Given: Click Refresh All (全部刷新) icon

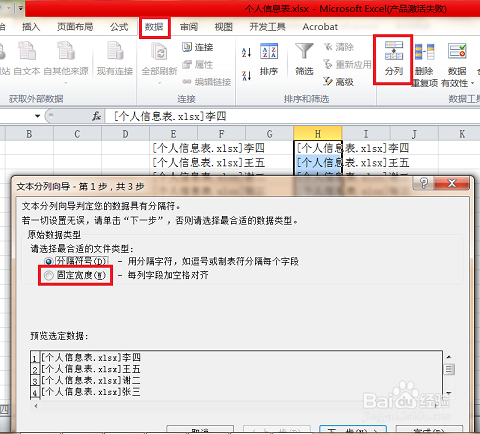Looking at the screenshot, I should (159, 53).
